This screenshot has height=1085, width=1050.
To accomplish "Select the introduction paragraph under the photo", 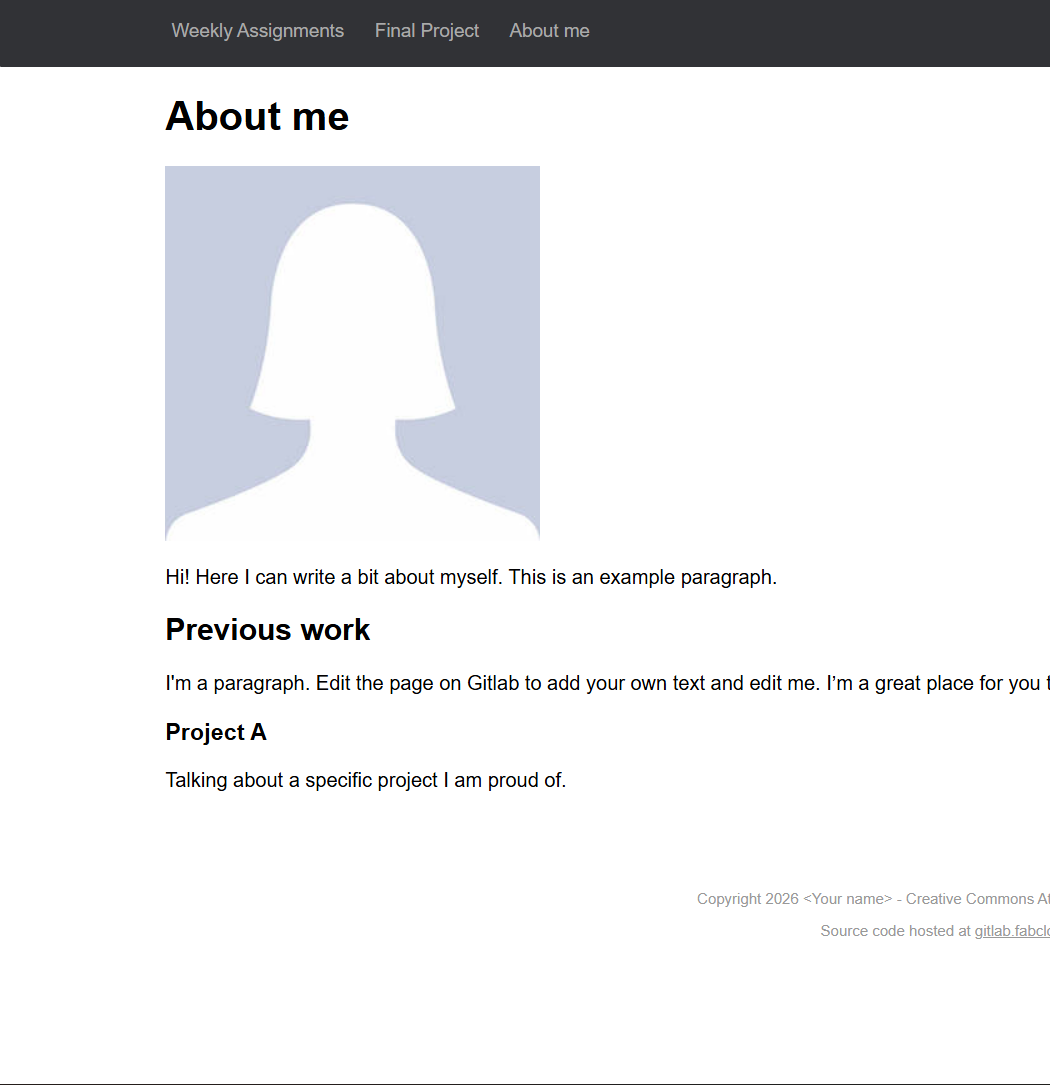I will (x=470, y=577).
